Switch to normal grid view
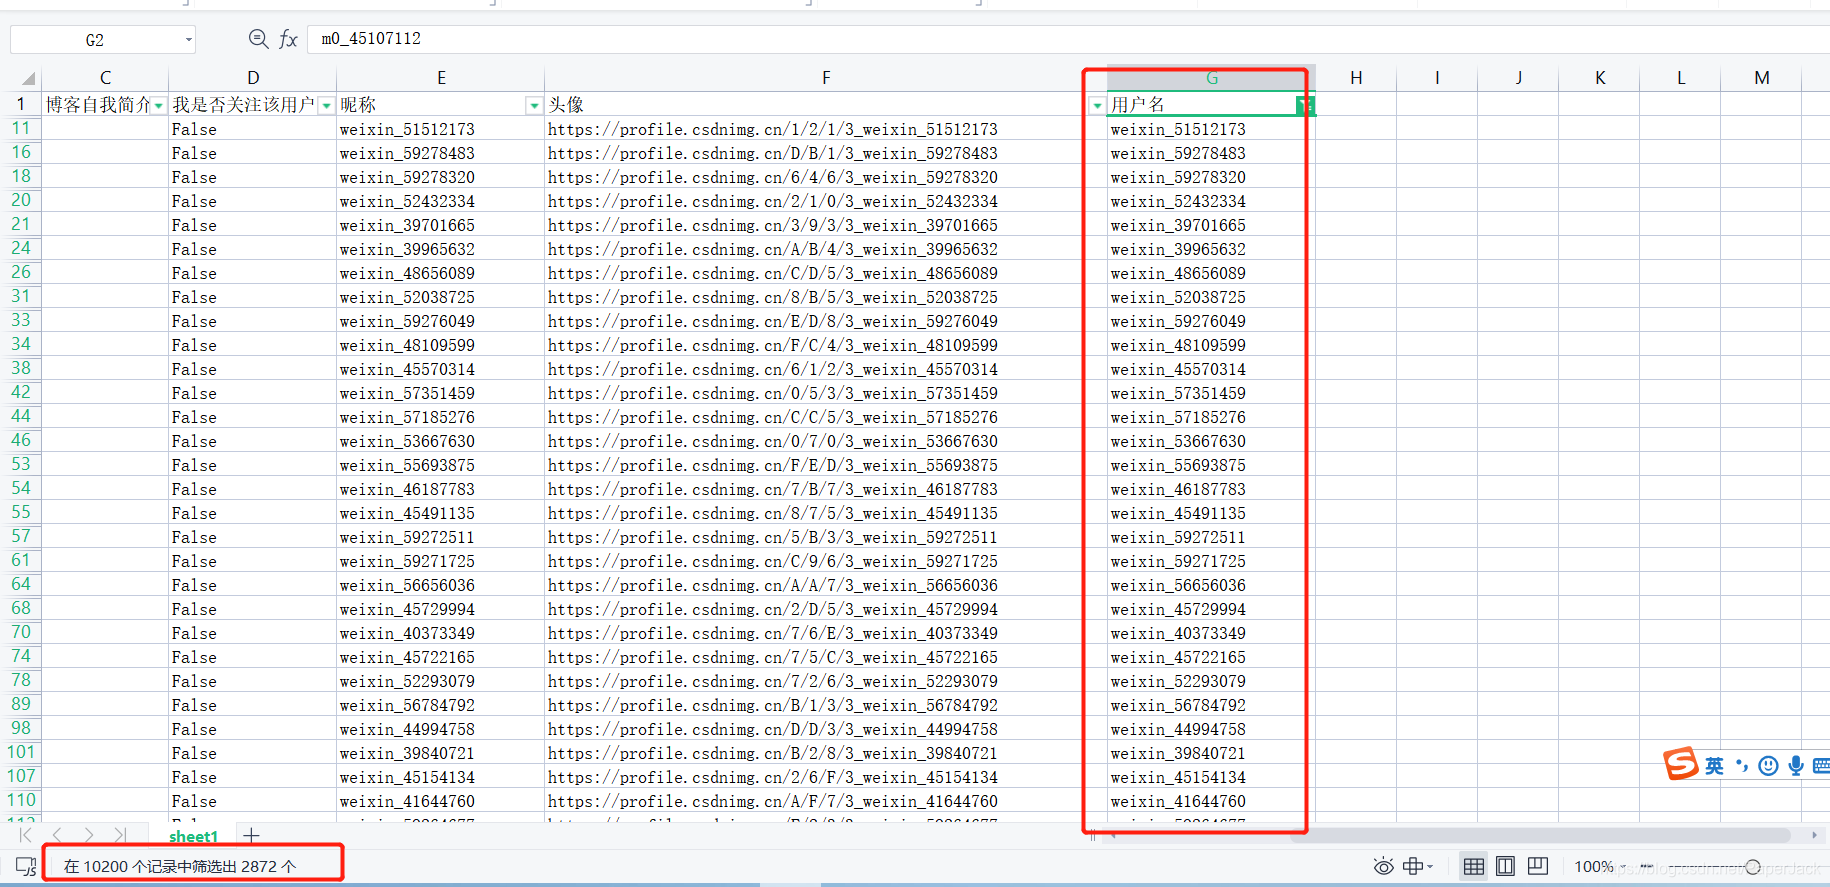This screenshot has height=887, width=1830. [x=1473, y=866]
